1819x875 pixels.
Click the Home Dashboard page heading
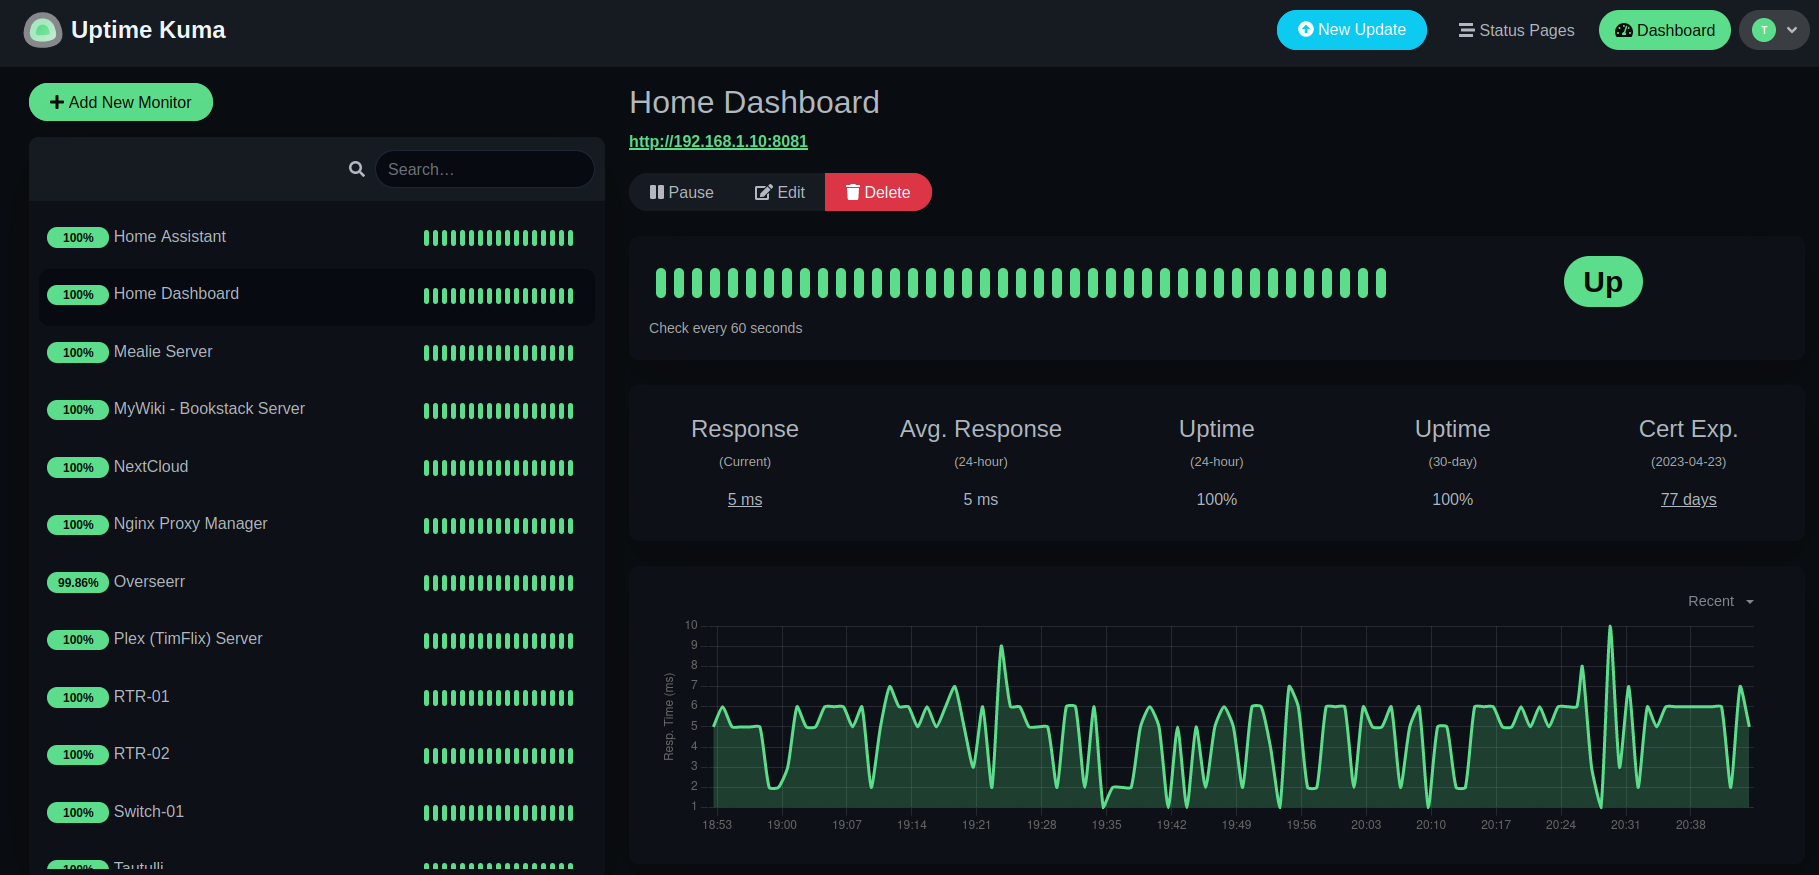754,102
